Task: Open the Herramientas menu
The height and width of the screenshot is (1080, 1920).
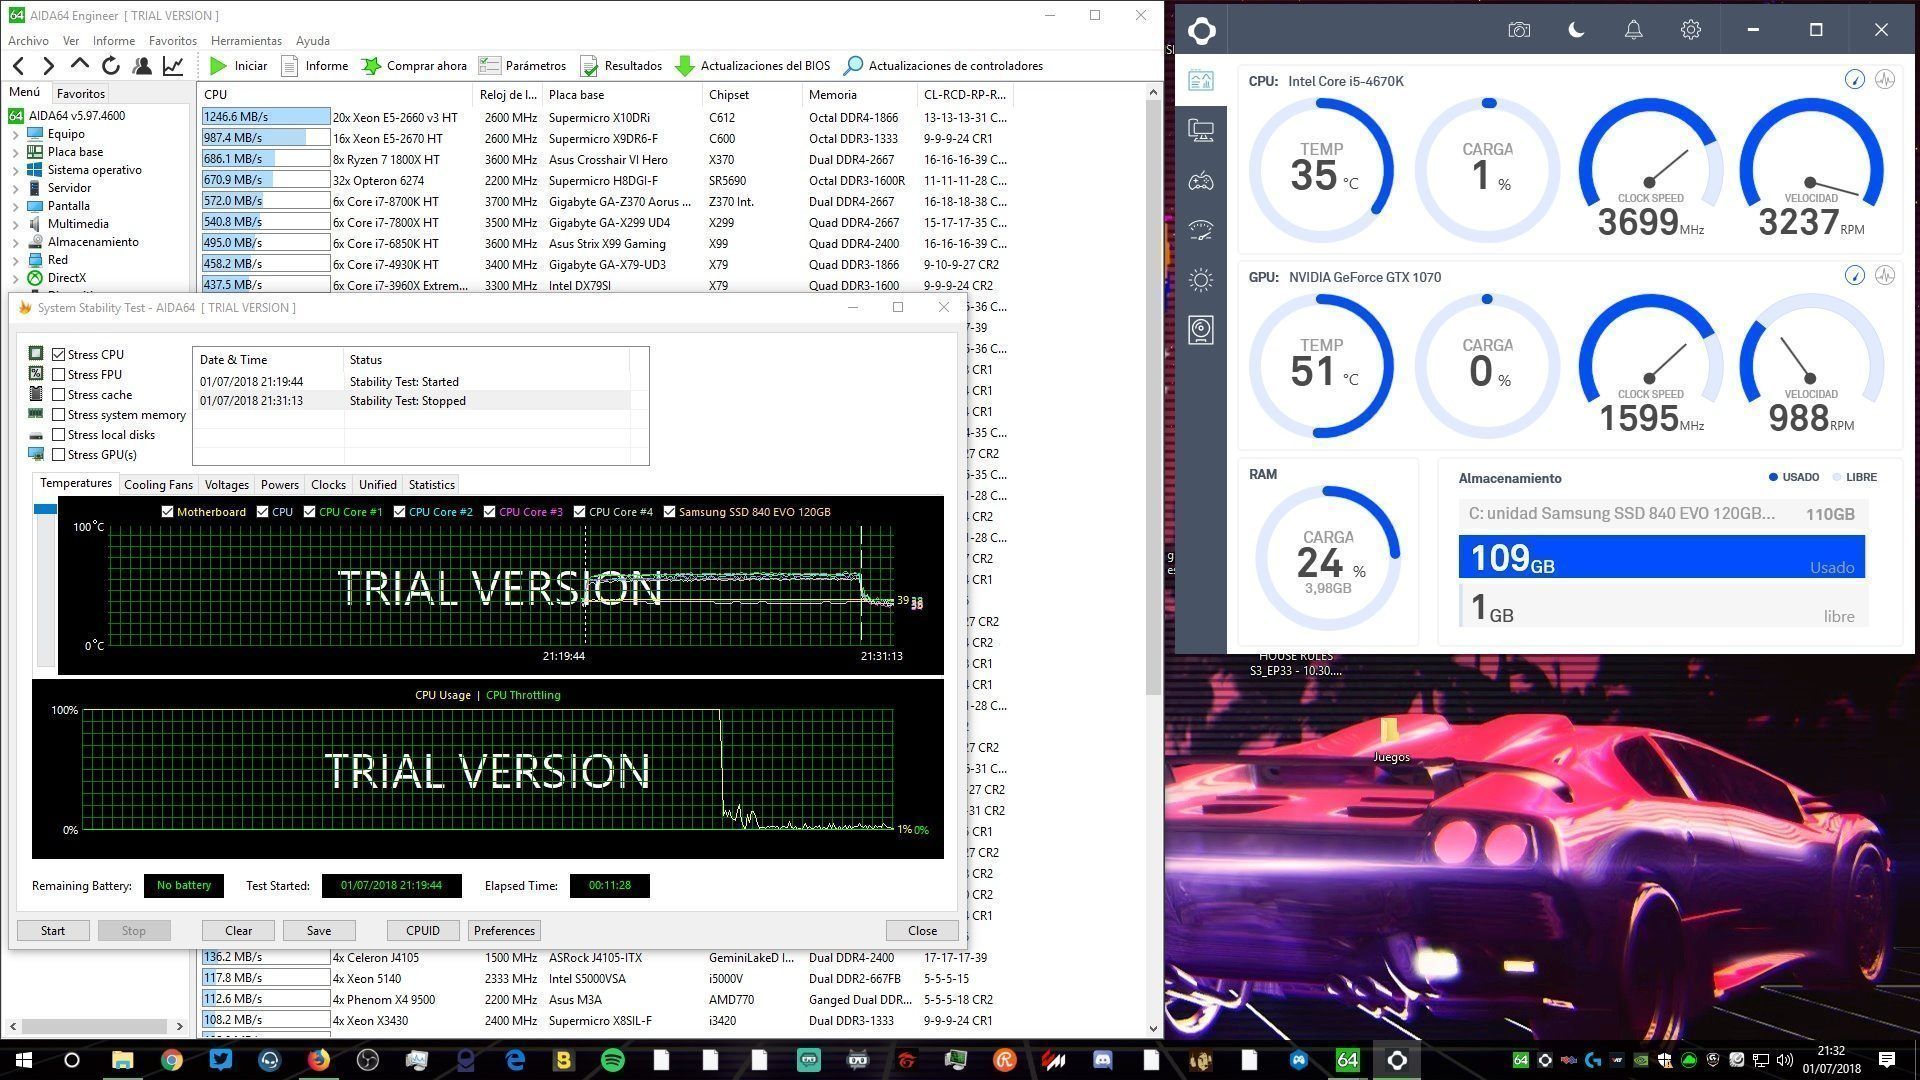Action: point(246,41)
